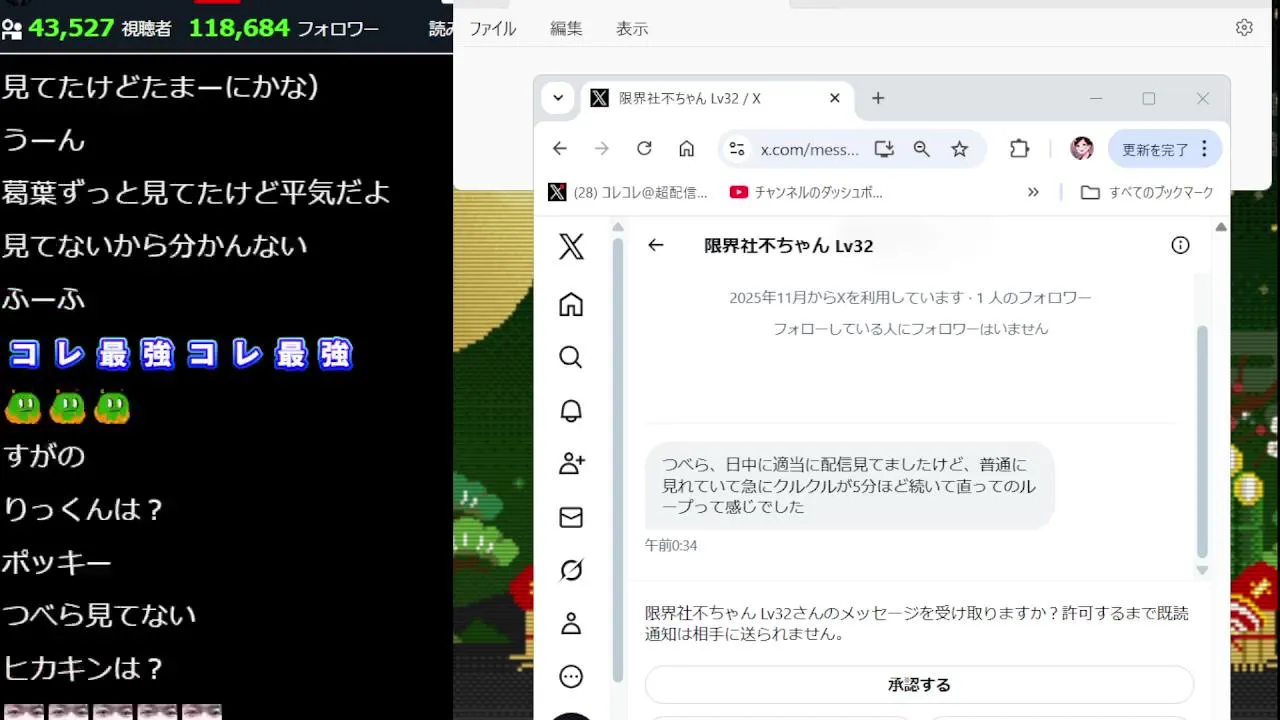Click the back arrow beside 限界社不ちゃん Lv32
This screenshot has height=720, width=1280.
tap(656, 245)
